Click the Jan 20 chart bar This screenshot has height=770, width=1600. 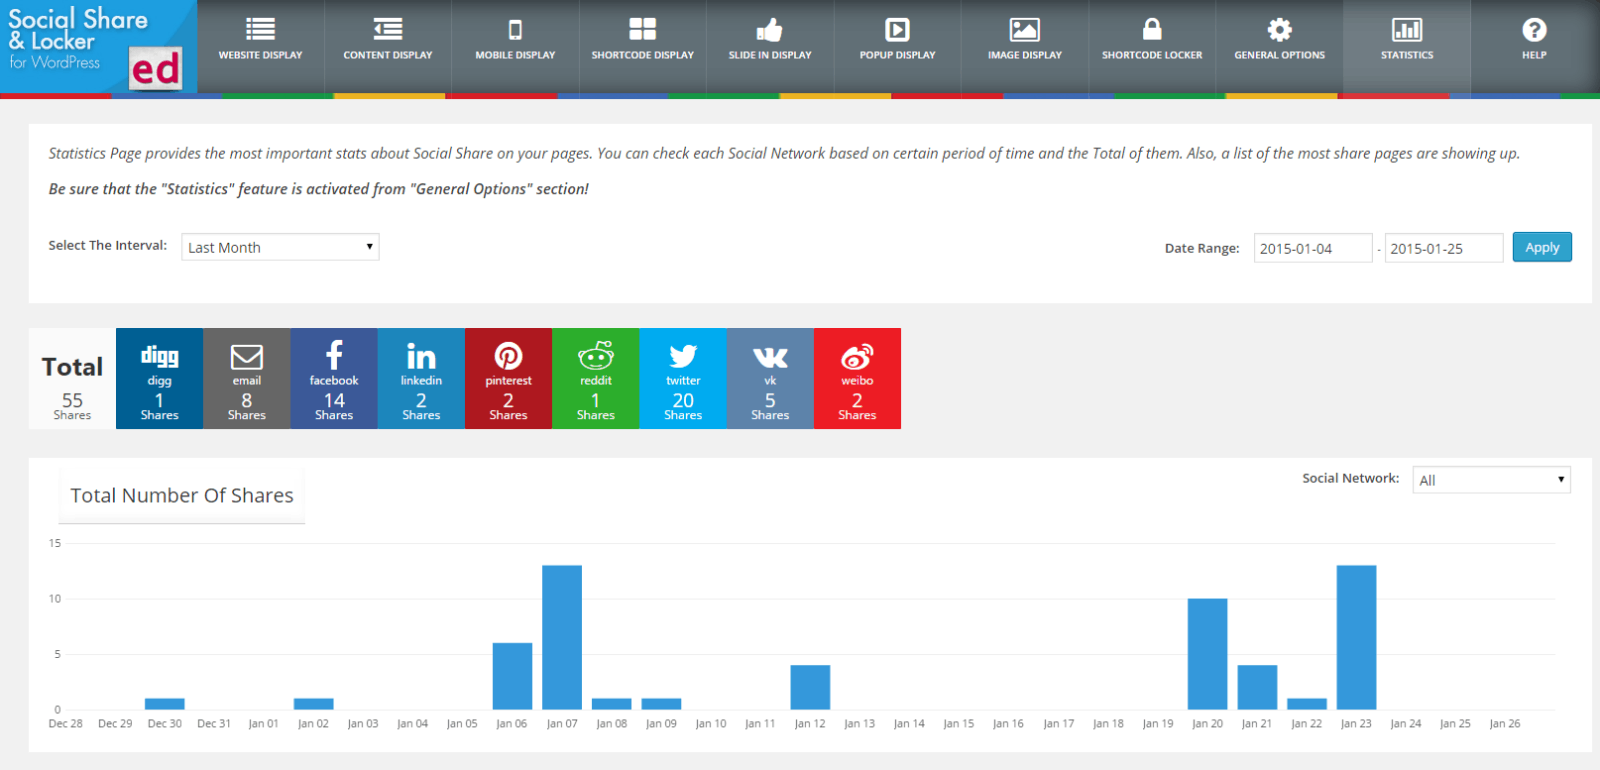tap(1207, 654)
